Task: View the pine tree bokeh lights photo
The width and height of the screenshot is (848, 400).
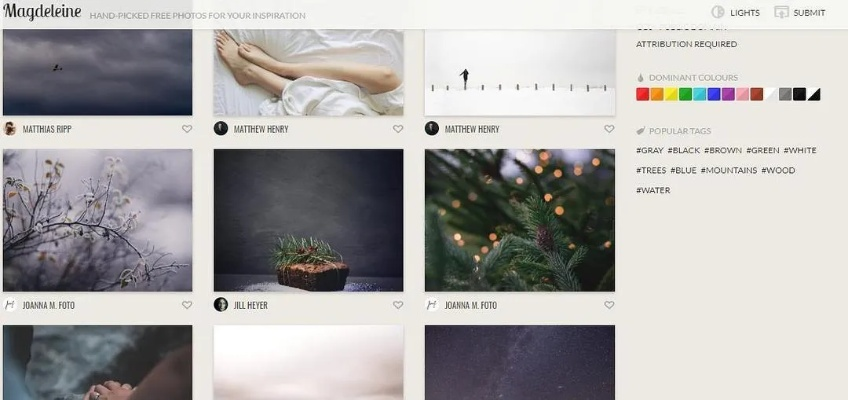Action: (520, 220)
